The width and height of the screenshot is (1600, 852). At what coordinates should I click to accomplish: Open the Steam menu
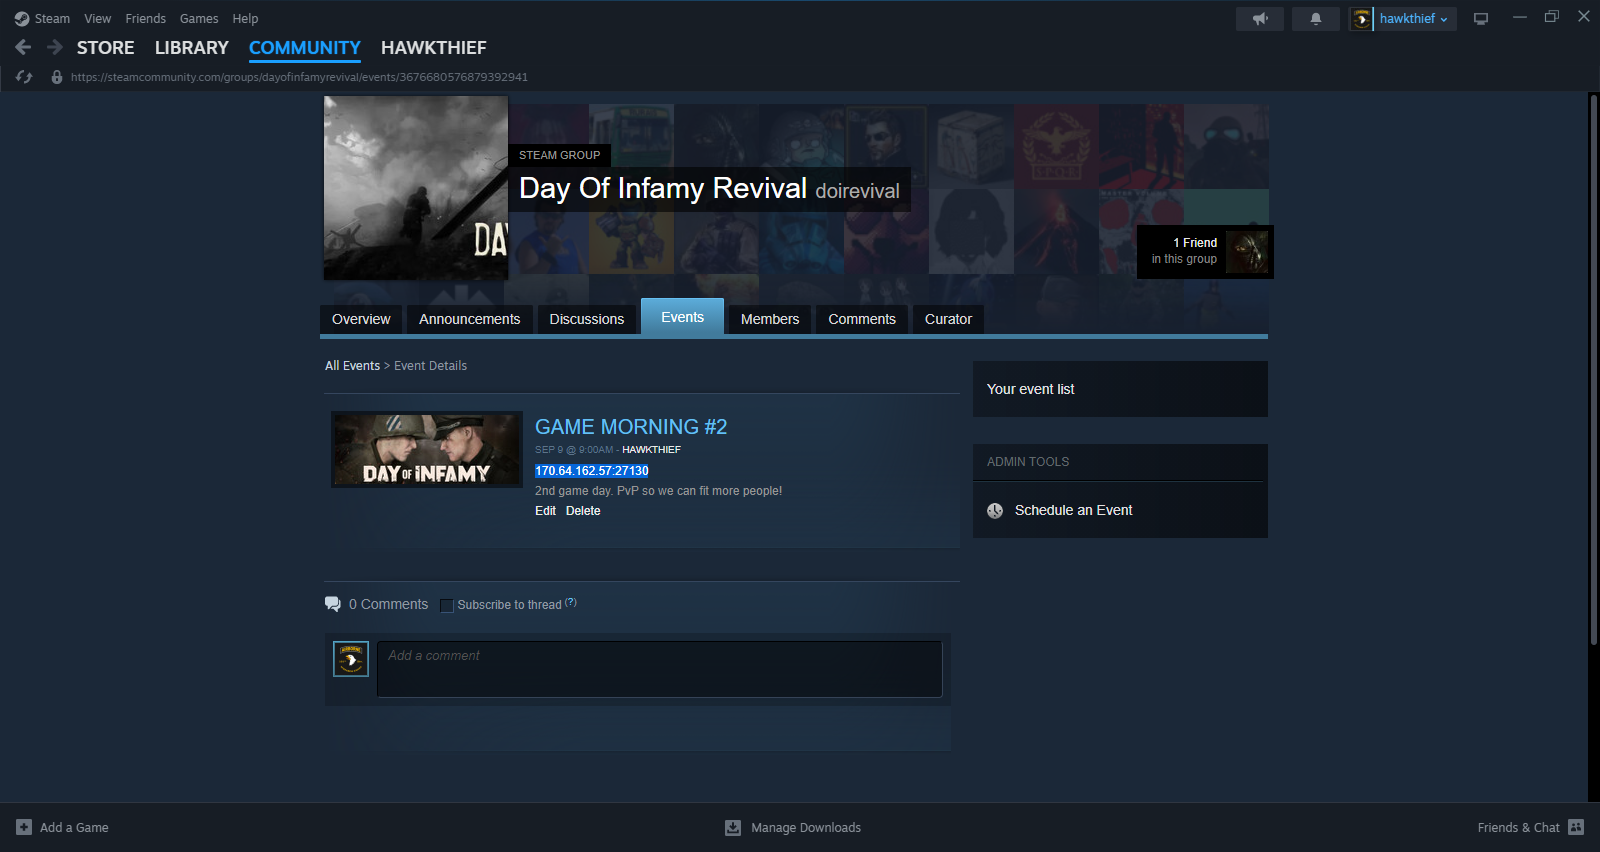(x=52, y=19)
